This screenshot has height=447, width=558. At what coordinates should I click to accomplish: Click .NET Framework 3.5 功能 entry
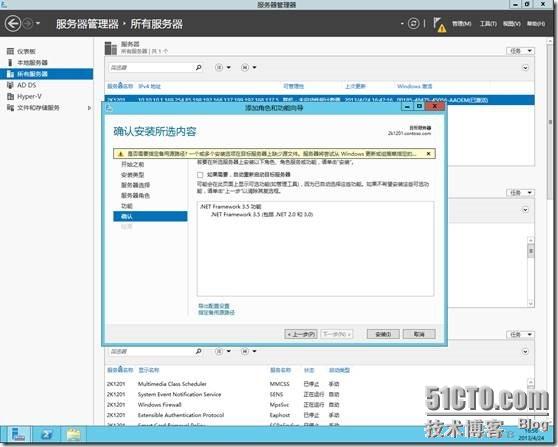coord(231,206)
